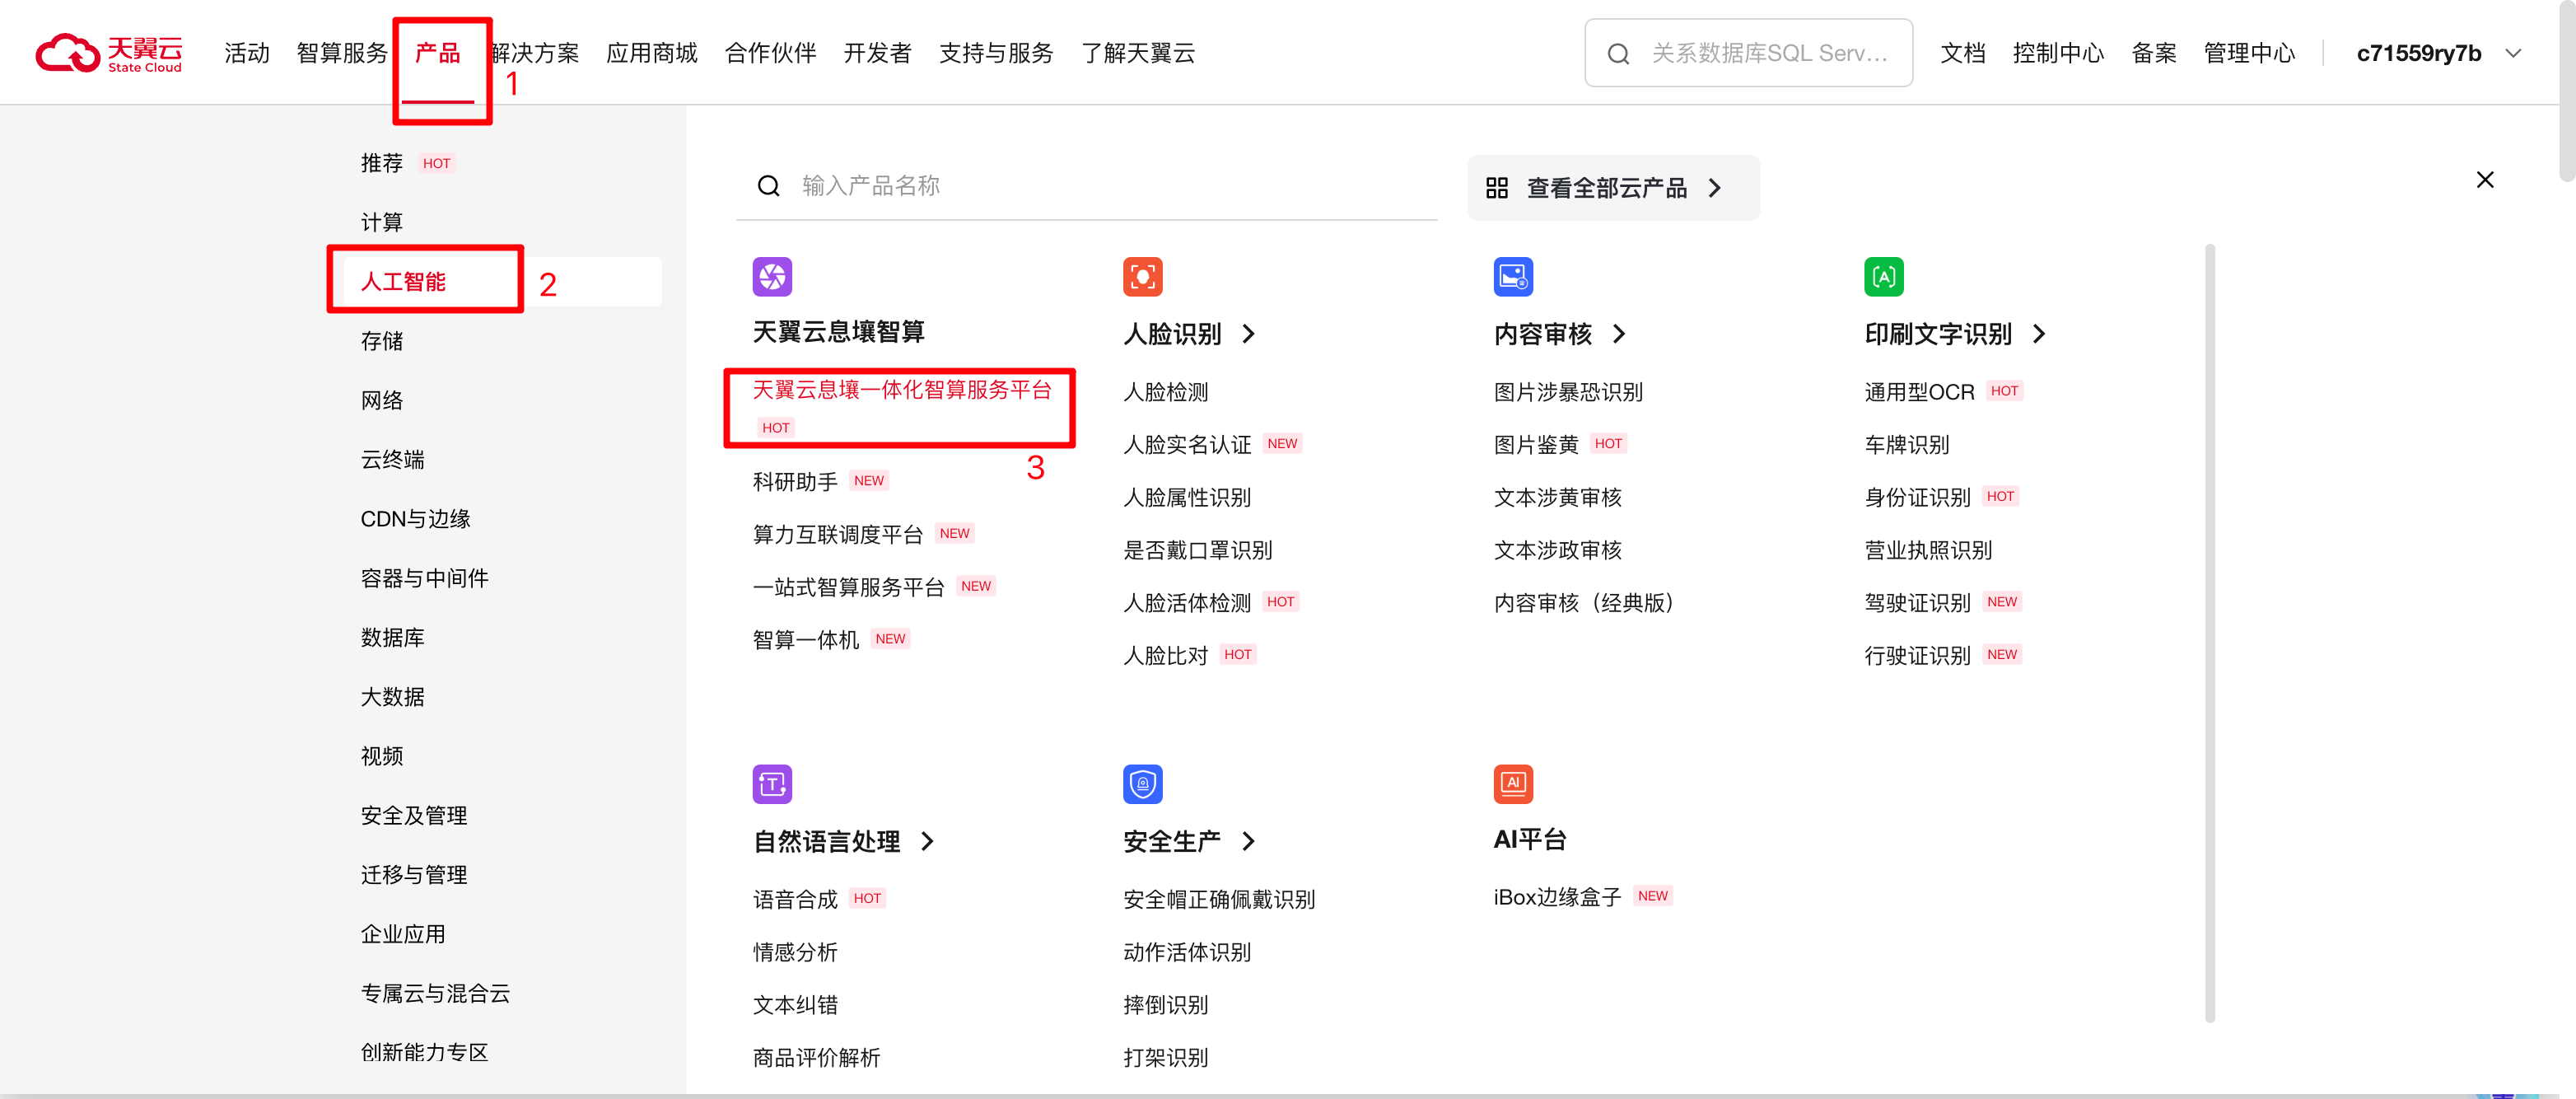2576x1099 pixels.
Task: Click the 自然语言处理 text icon
Action: 772,784
